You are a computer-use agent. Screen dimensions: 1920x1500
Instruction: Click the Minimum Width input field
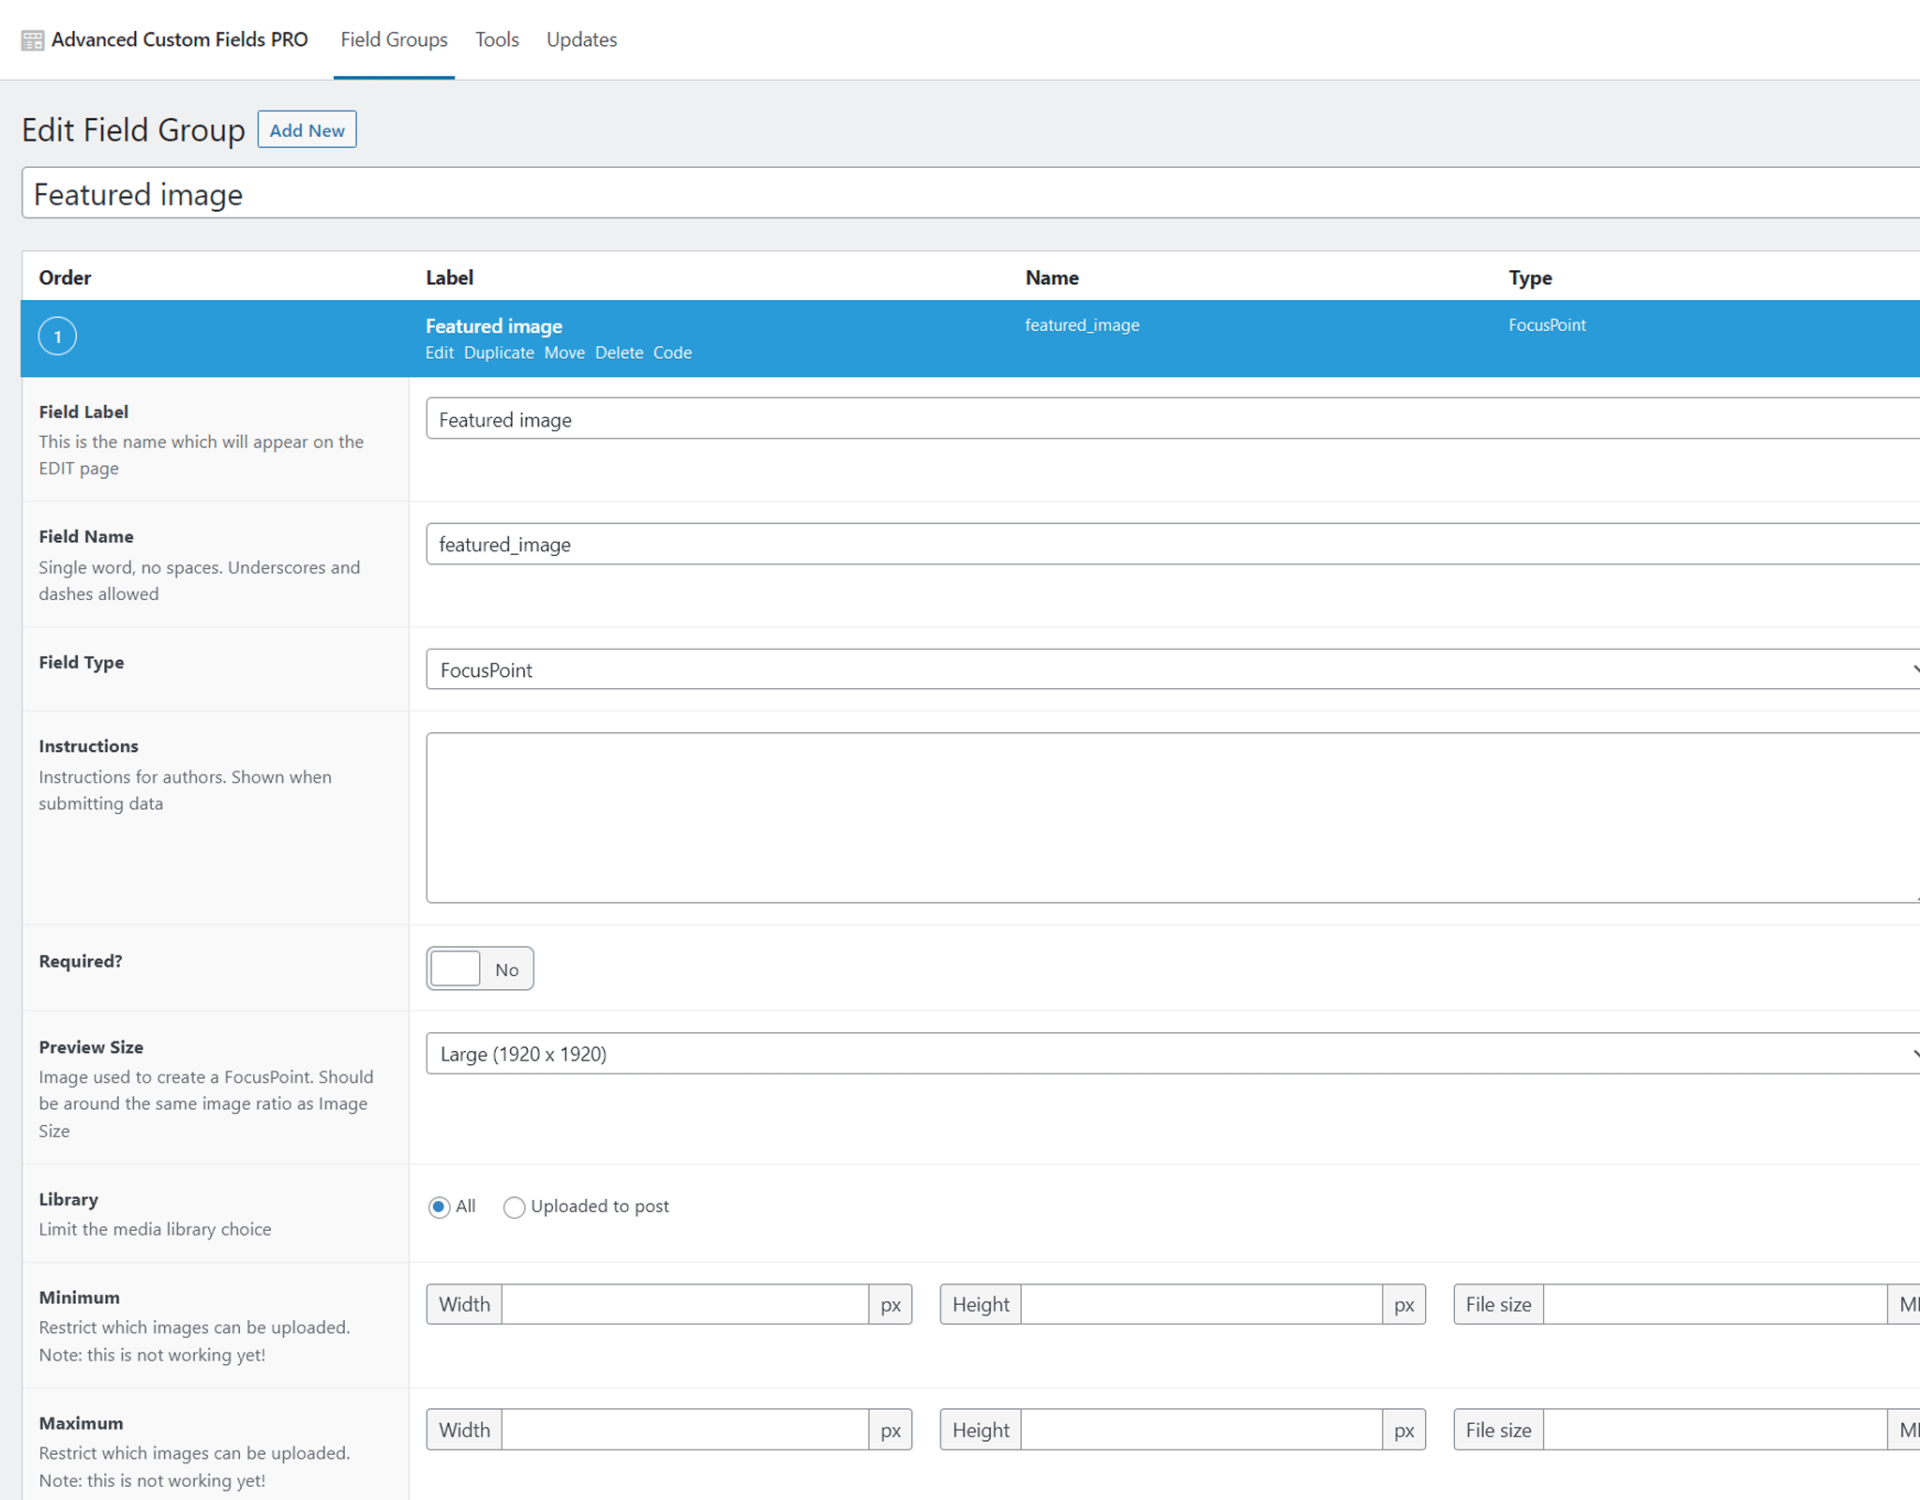point(685,1304)
